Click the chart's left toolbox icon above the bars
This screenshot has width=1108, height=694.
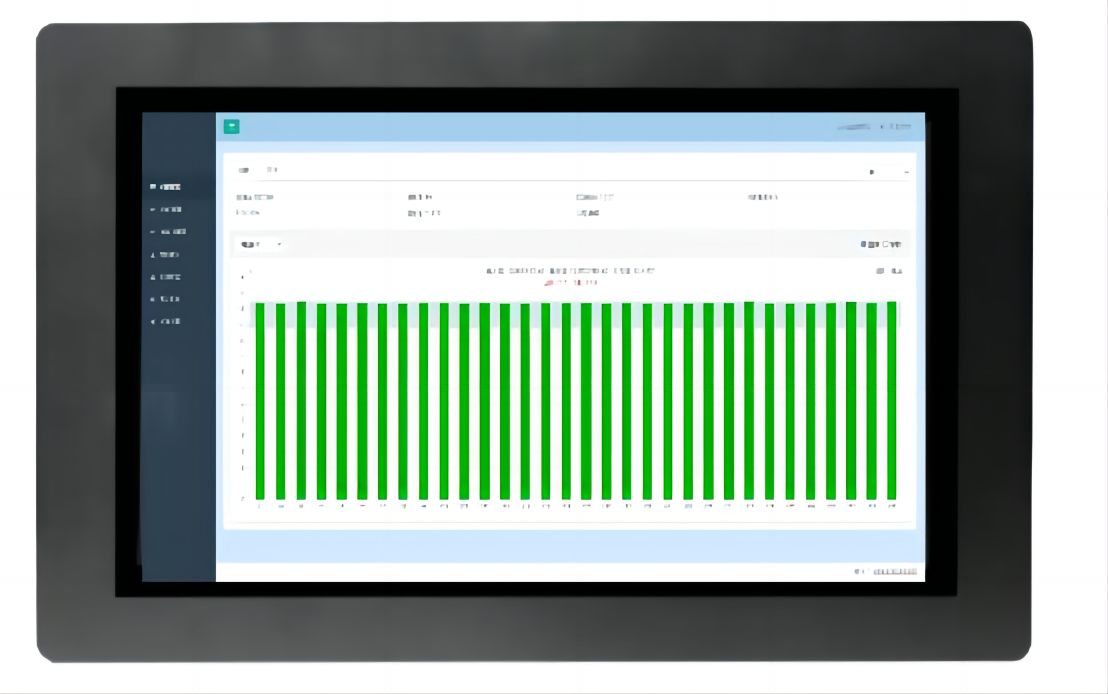tap(881, 271)
